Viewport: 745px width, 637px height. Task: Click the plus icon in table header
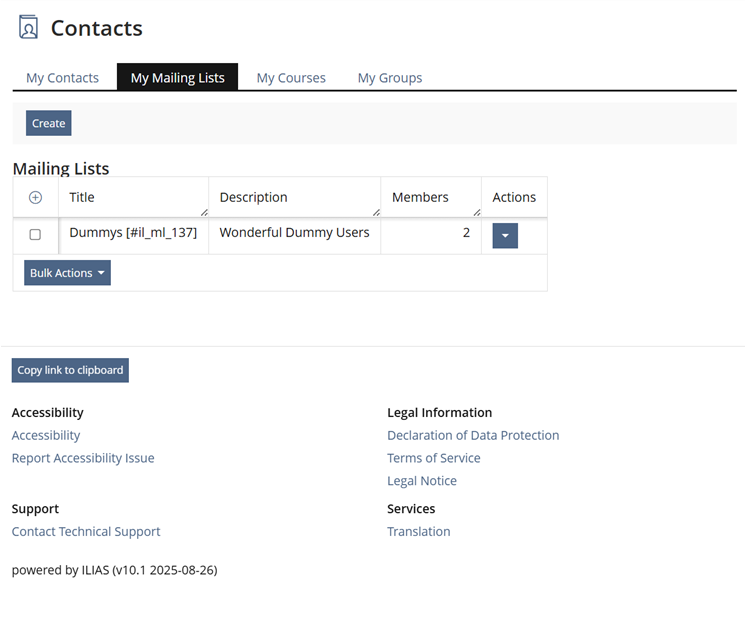pos(35,198)
